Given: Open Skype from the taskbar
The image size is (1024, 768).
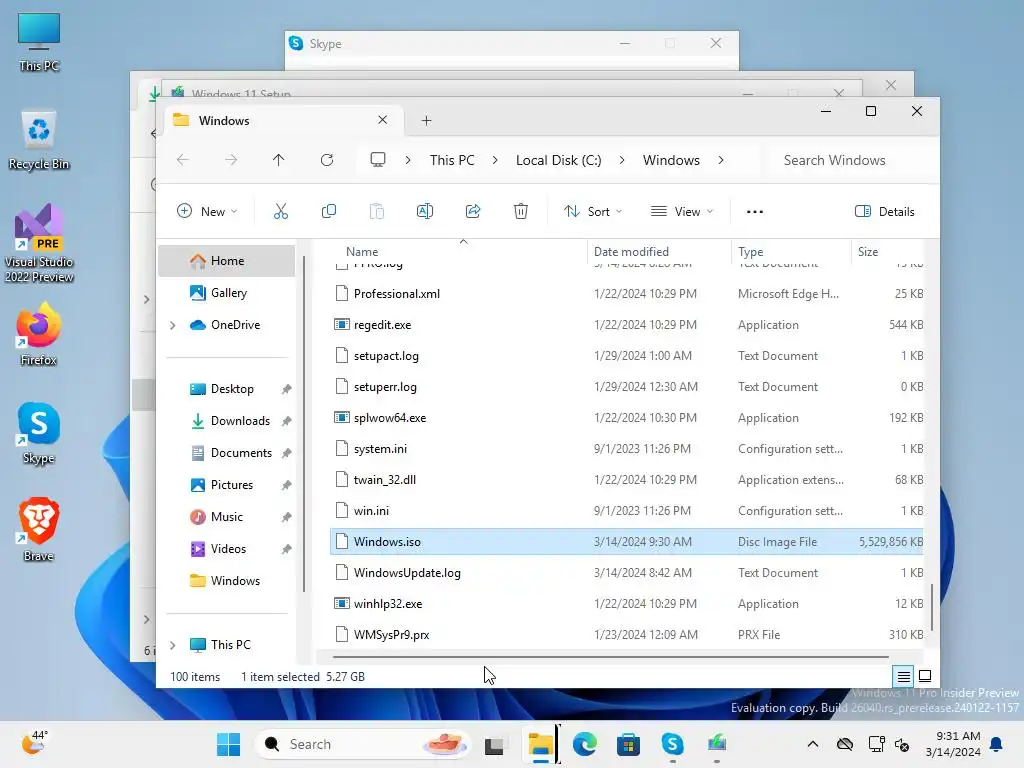Looking at the screenshot, I should click(672, 744).
